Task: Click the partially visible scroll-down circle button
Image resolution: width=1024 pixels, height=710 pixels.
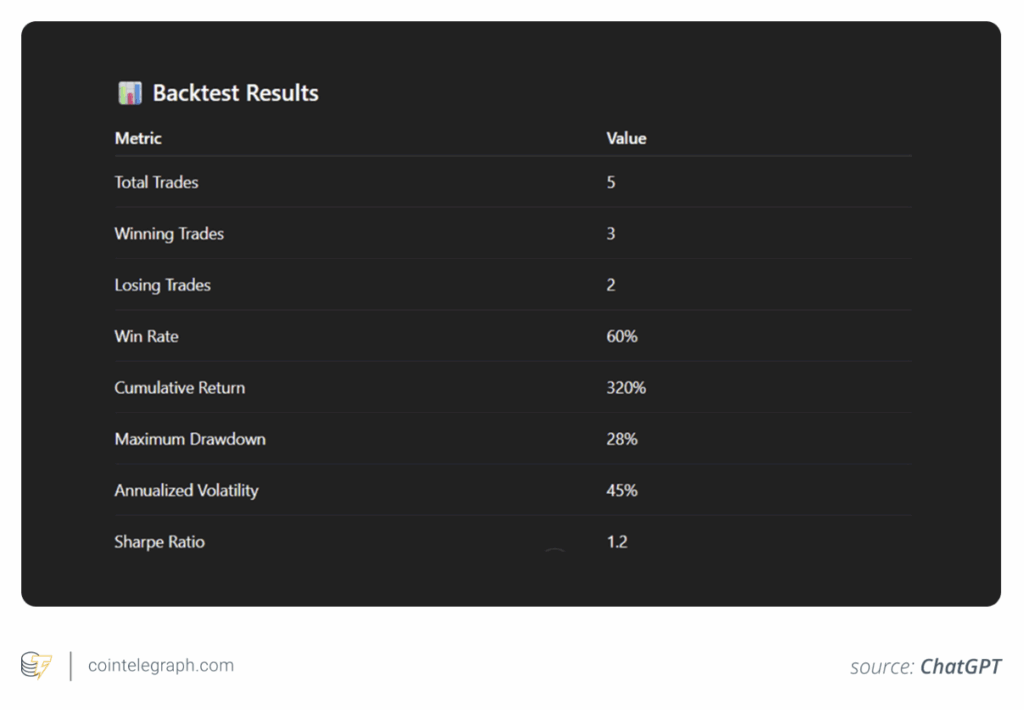Action: pyautogui.click(x=555, y=552)
